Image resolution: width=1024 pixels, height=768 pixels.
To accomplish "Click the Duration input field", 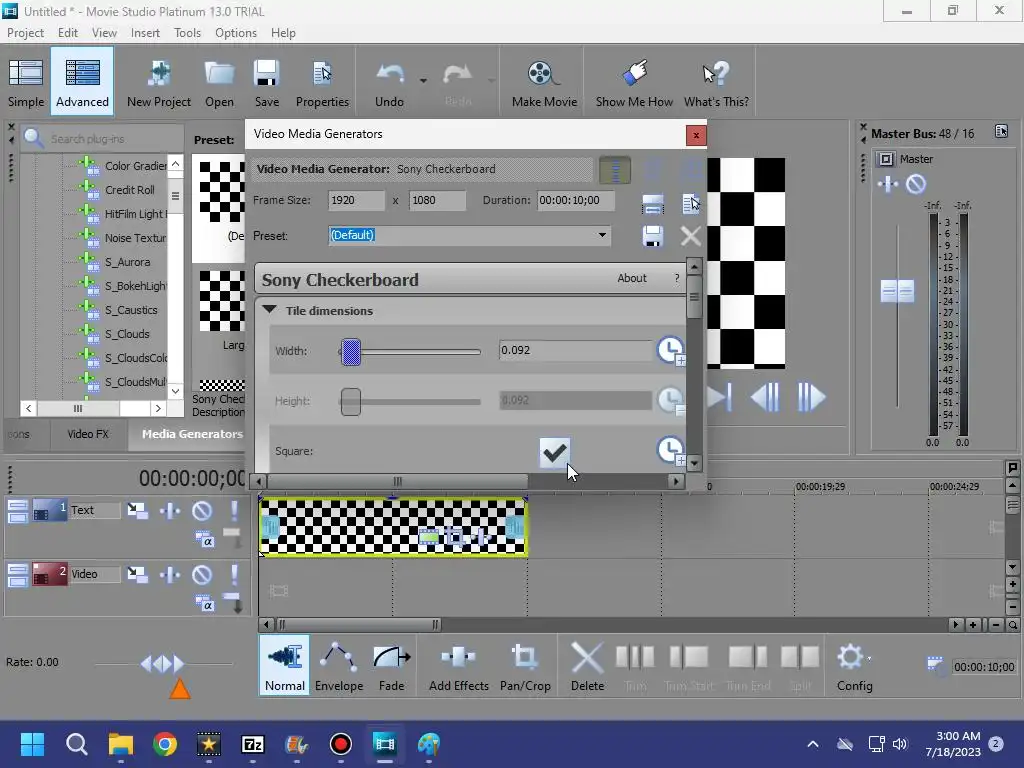I will pos(575,200).
